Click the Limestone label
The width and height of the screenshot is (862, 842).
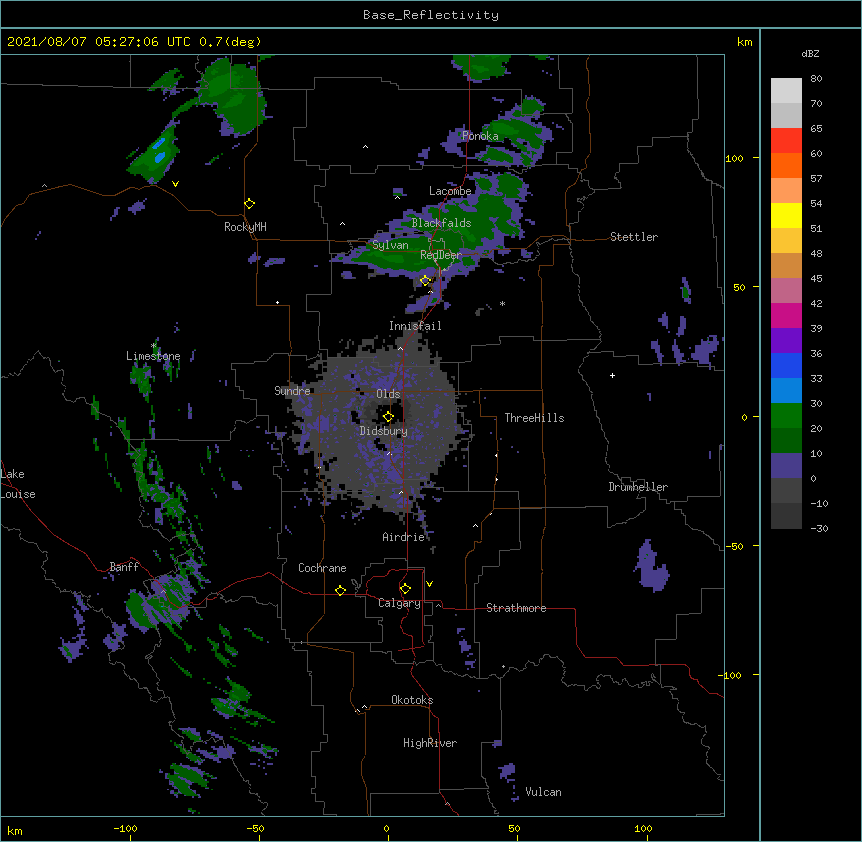point(153,356)
